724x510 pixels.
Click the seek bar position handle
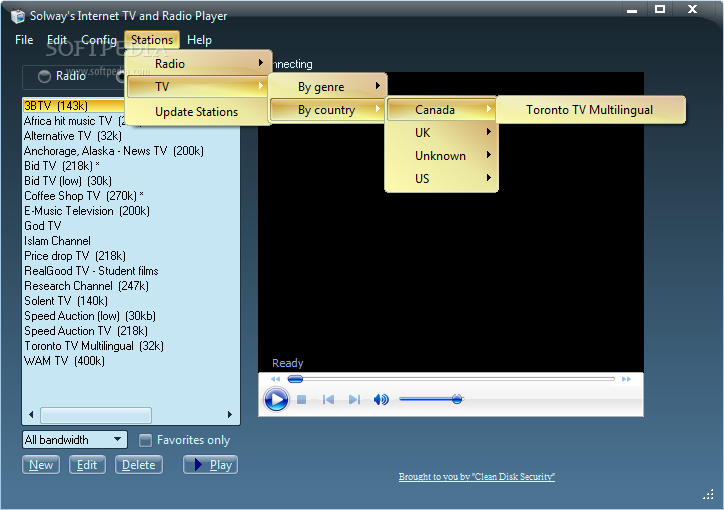pyautogui.click(x=295, y=379)
